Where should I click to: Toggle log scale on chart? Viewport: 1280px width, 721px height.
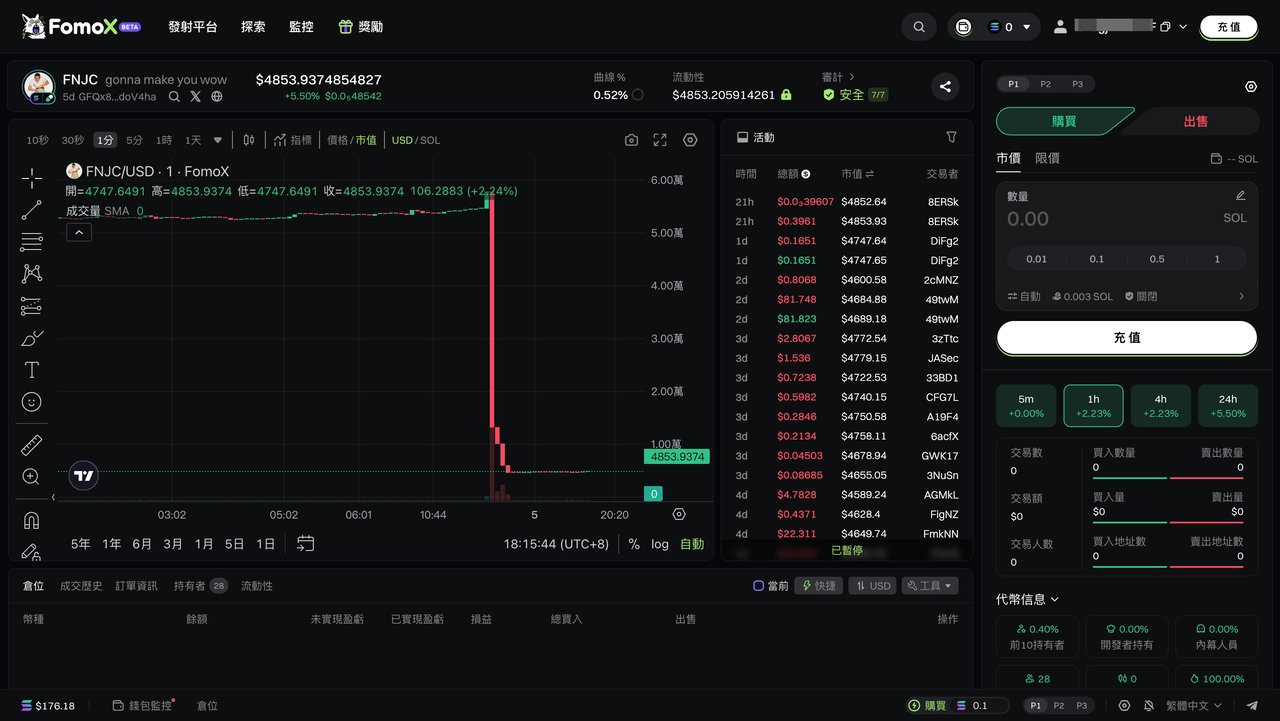(x=660, y=544)
